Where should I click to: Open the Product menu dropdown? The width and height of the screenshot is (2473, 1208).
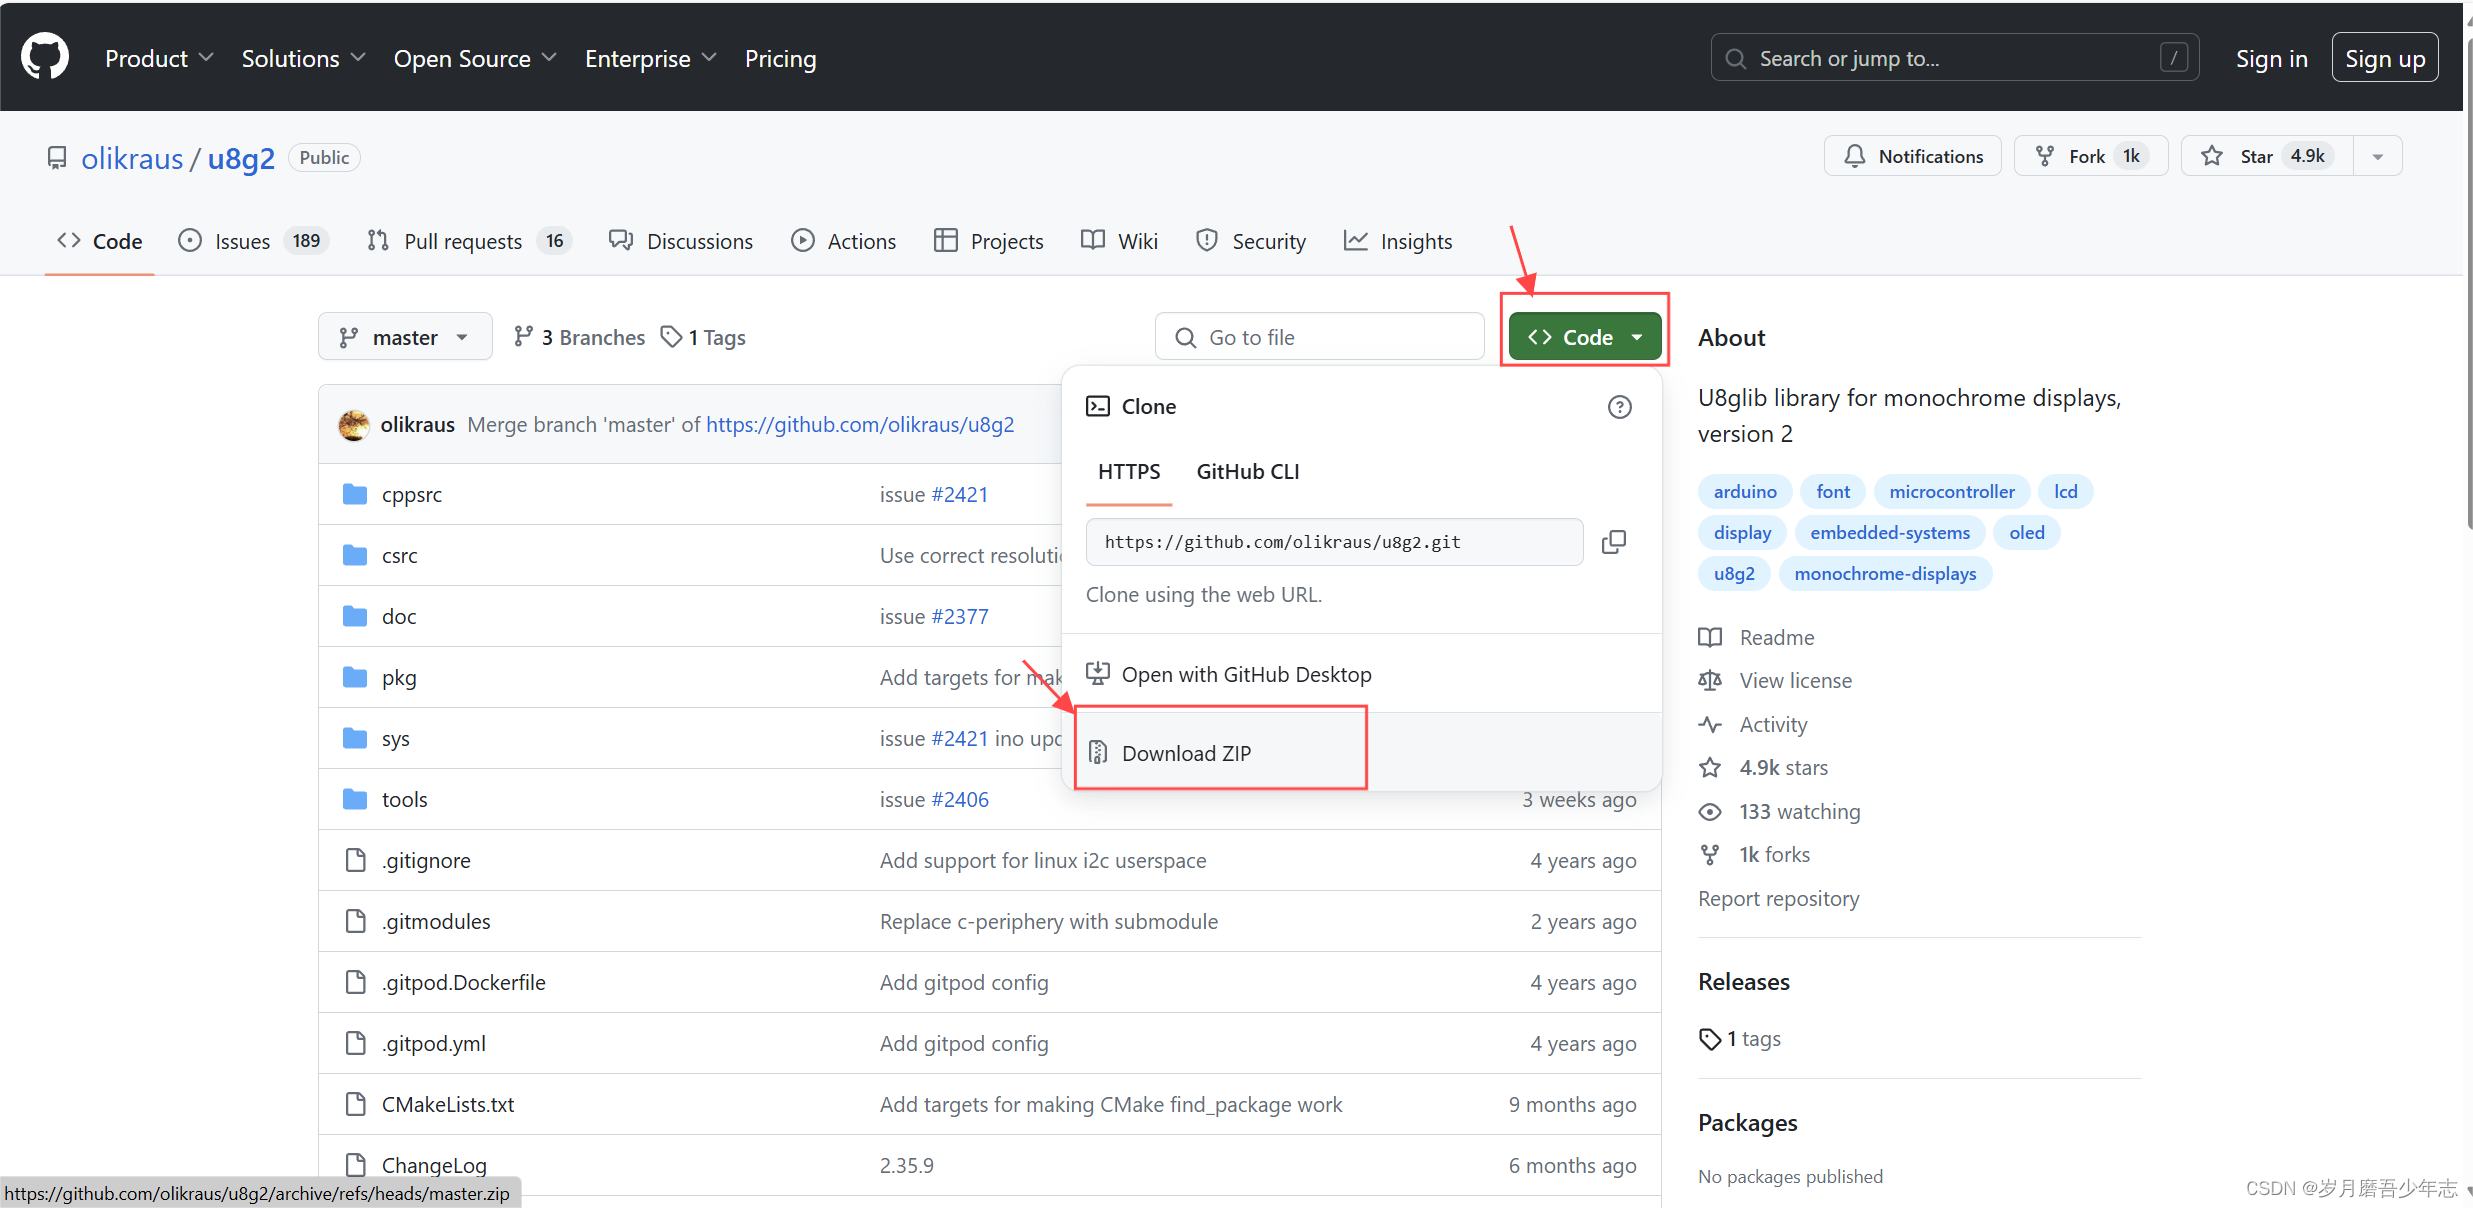(x=159, y=59)
